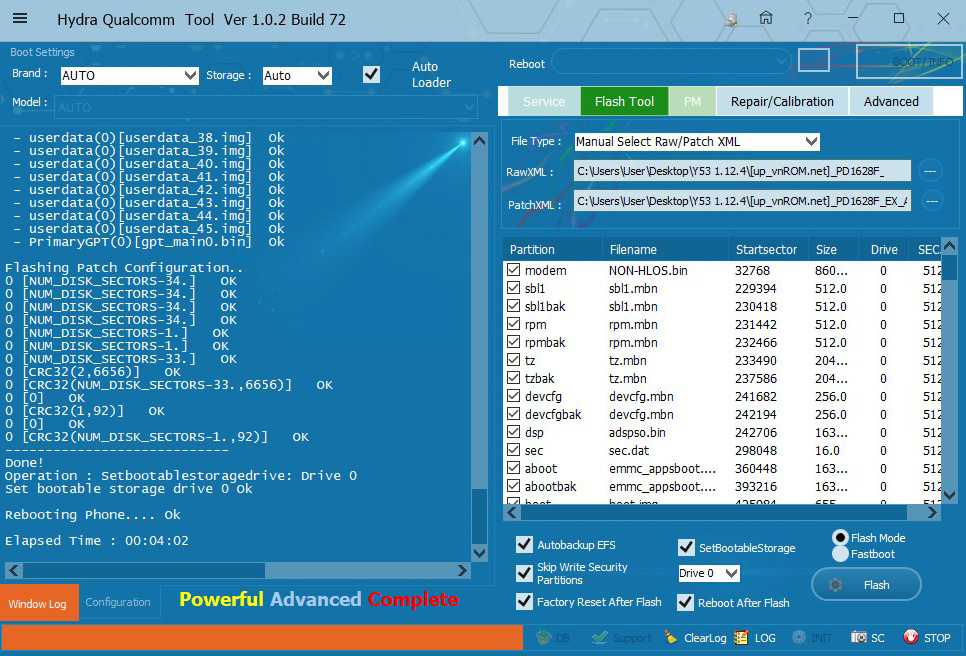Click the log horizontal scrollbar thumb
Screen dimensions: 966x656
(144, 570)
